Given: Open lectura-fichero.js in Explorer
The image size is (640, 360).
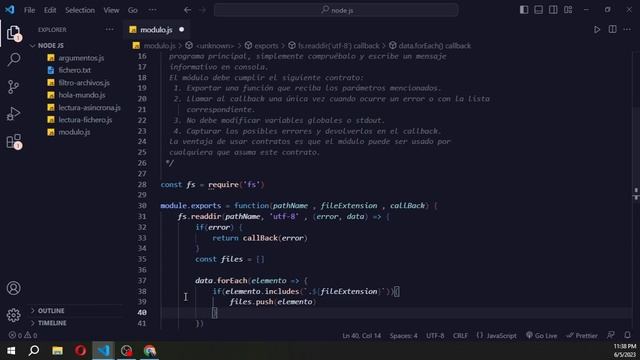Looking at the screenshot, I should coord(85,120).
